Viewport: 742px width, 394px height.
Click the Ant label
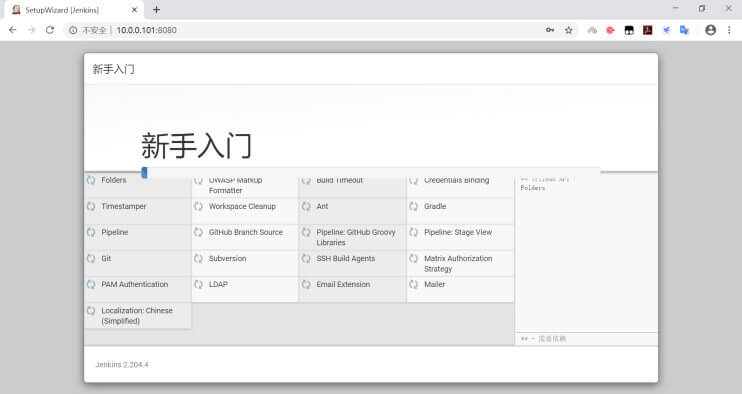point(322,206)
